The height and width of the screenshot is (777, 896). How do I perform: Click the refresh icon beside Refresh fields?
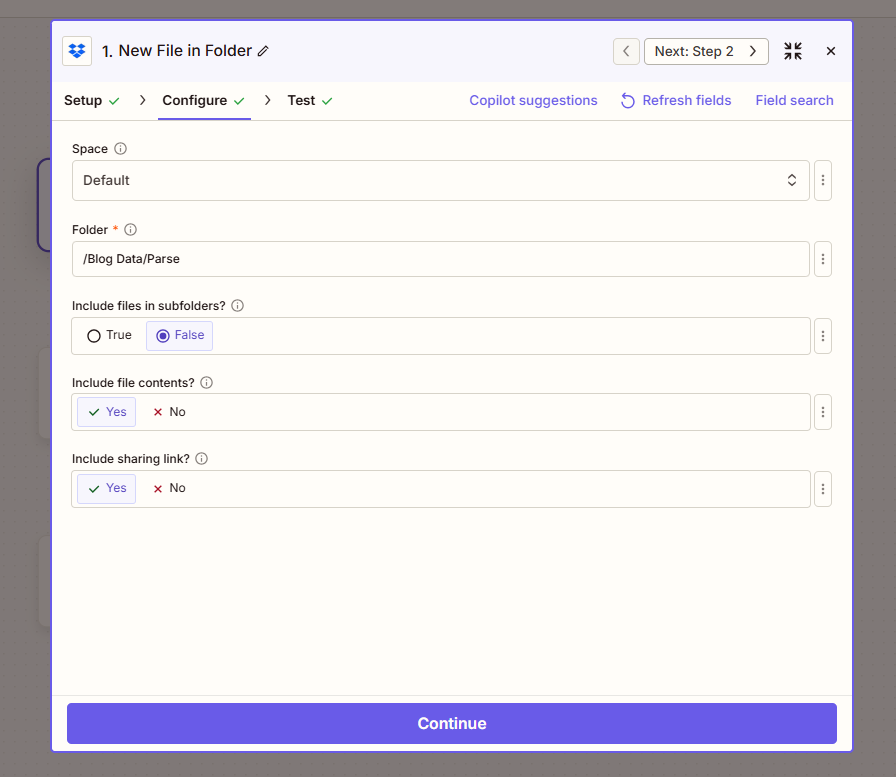627,100
